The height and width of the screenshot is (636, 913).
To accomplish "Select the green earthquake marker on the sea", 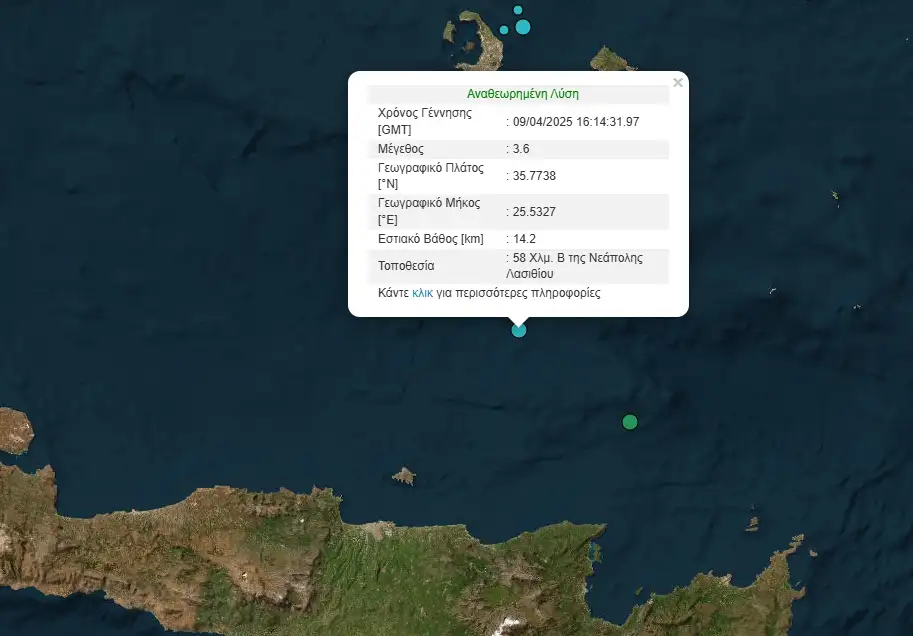I will point(629,422).
